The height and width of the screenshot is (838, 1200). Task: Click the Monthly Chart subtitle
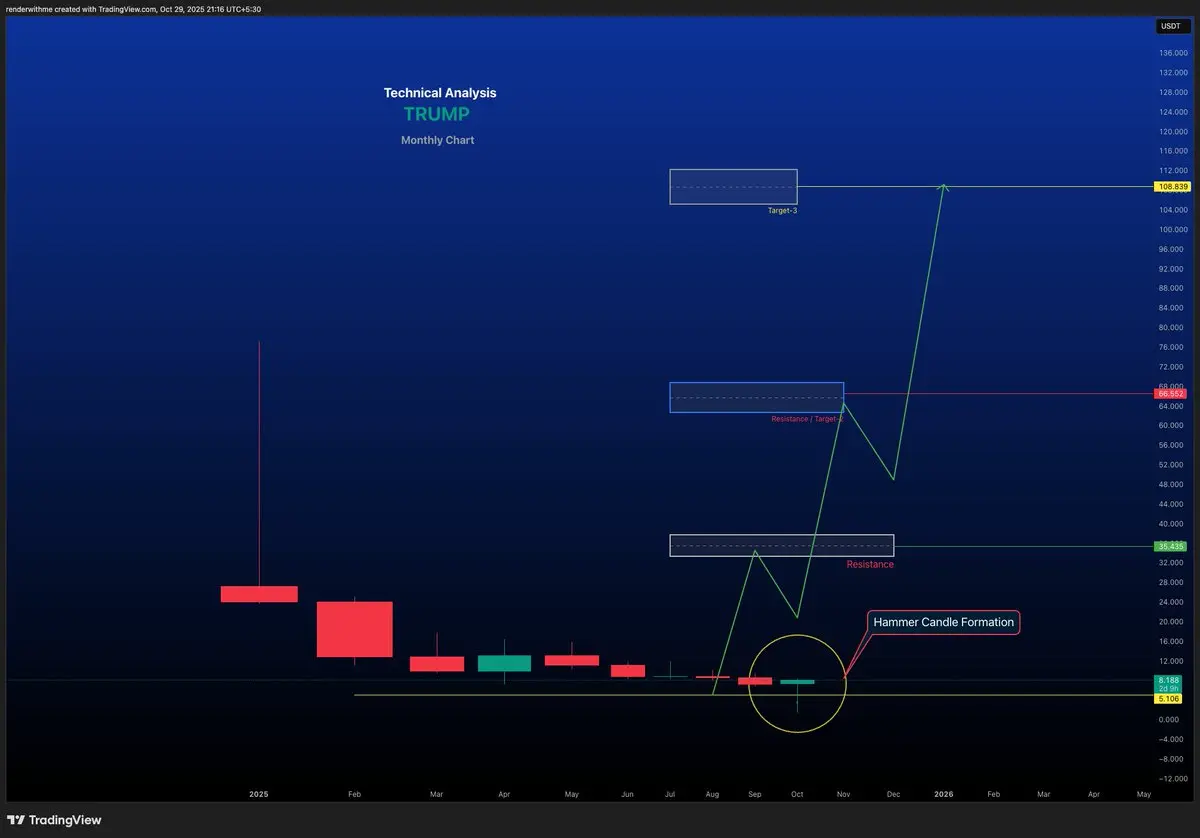pos(437,140)
